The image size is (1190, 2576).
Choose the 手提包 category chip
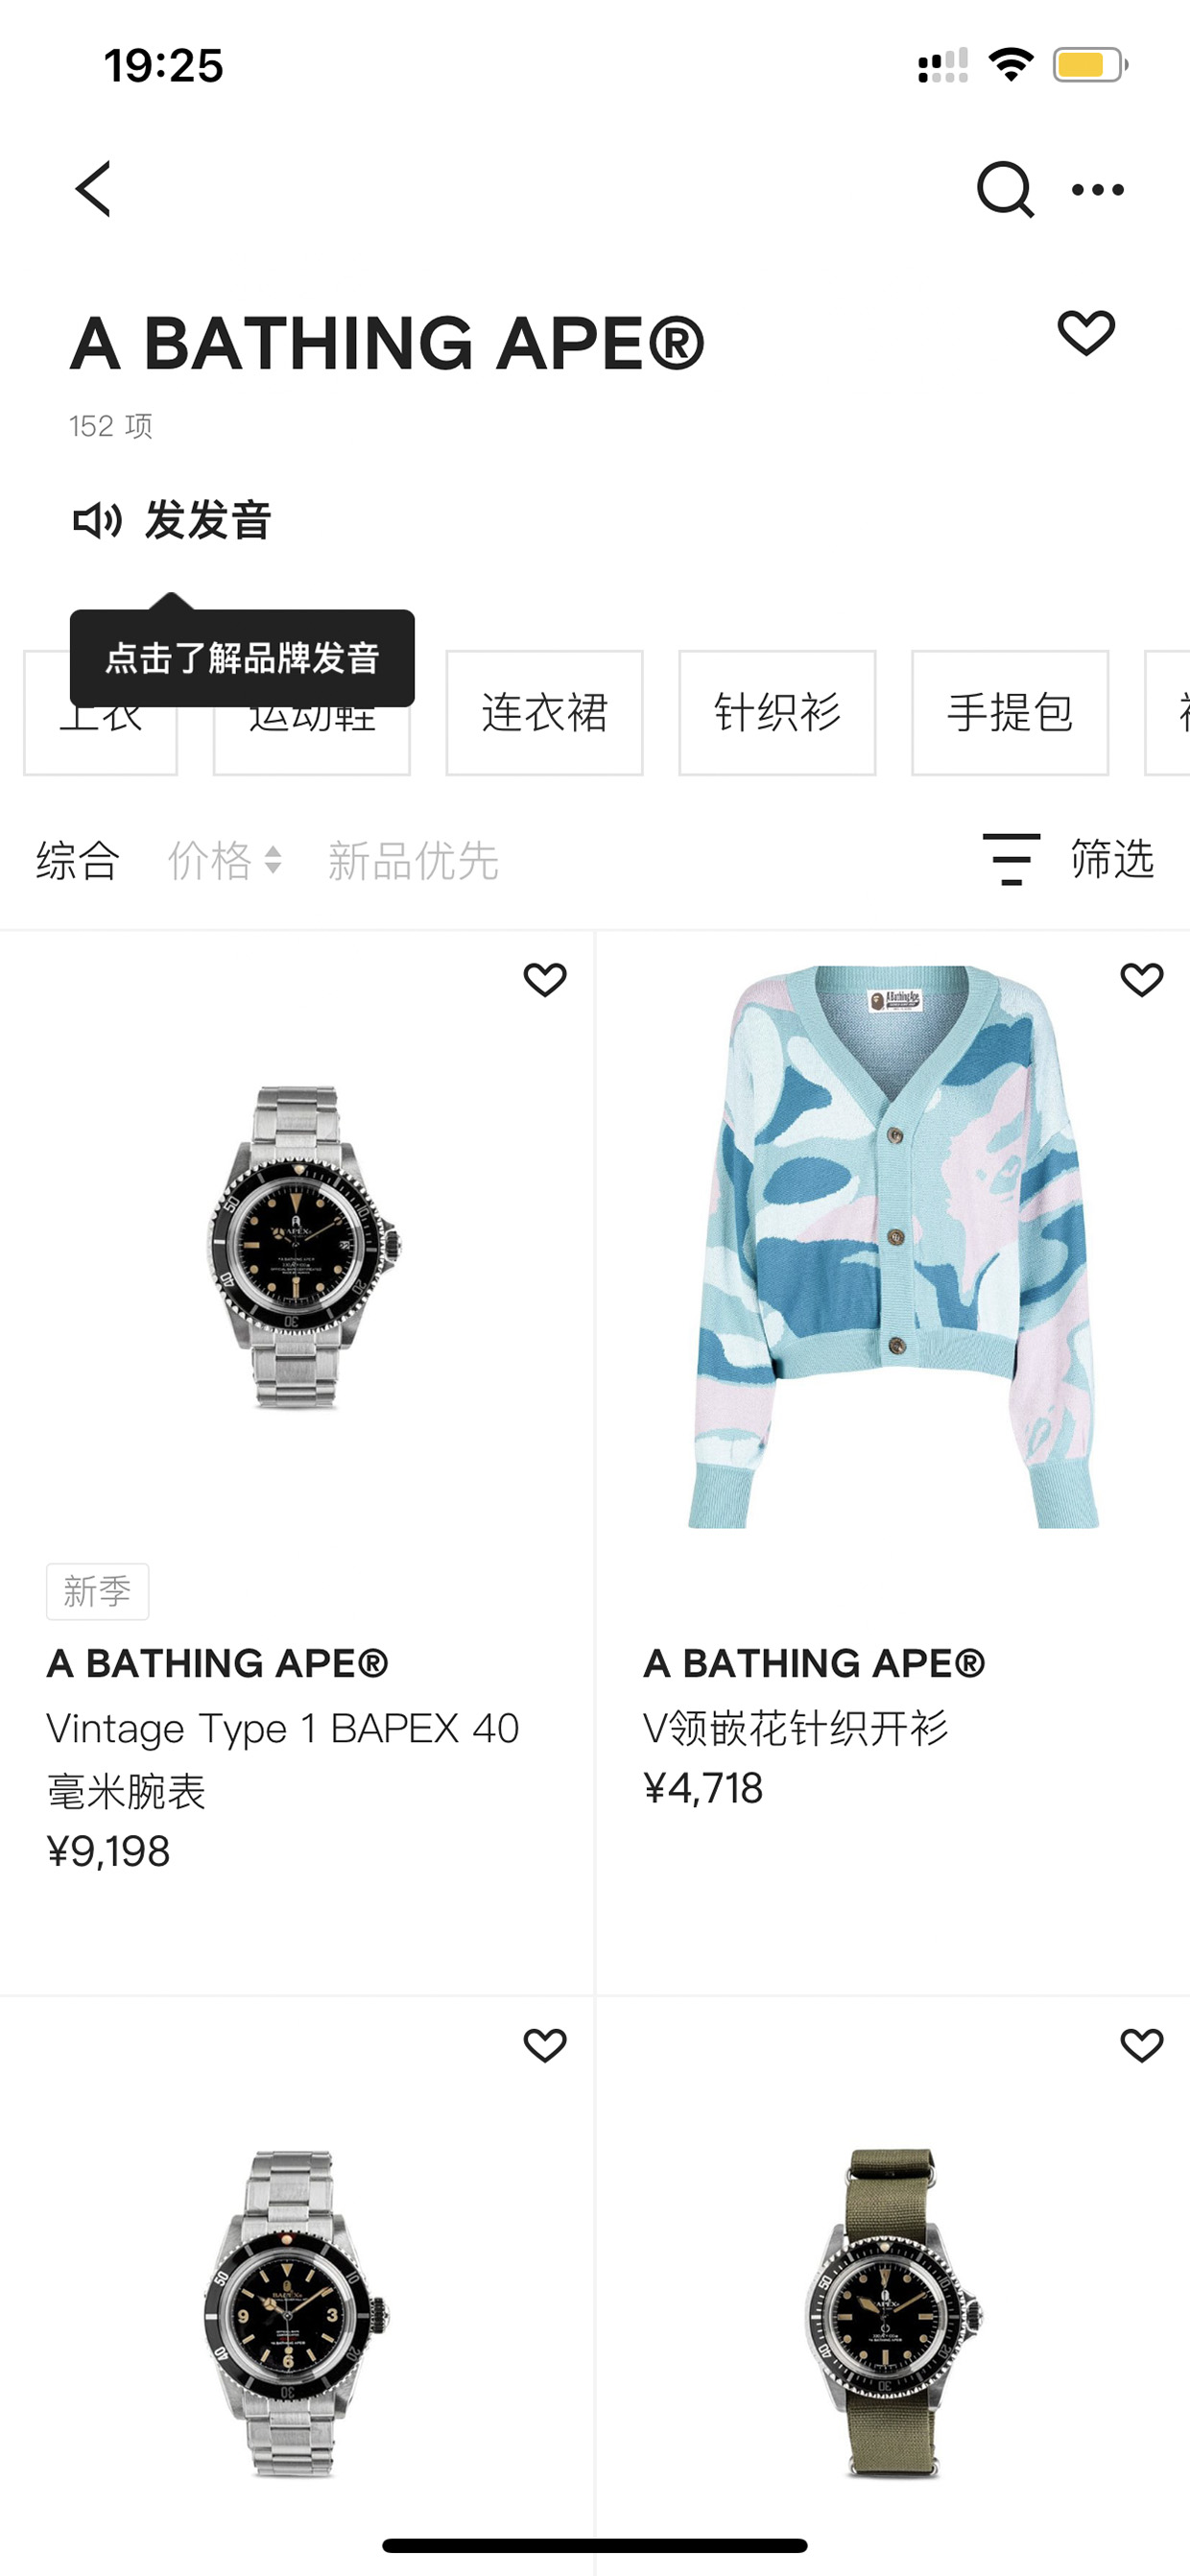[x=1010, y=713]
